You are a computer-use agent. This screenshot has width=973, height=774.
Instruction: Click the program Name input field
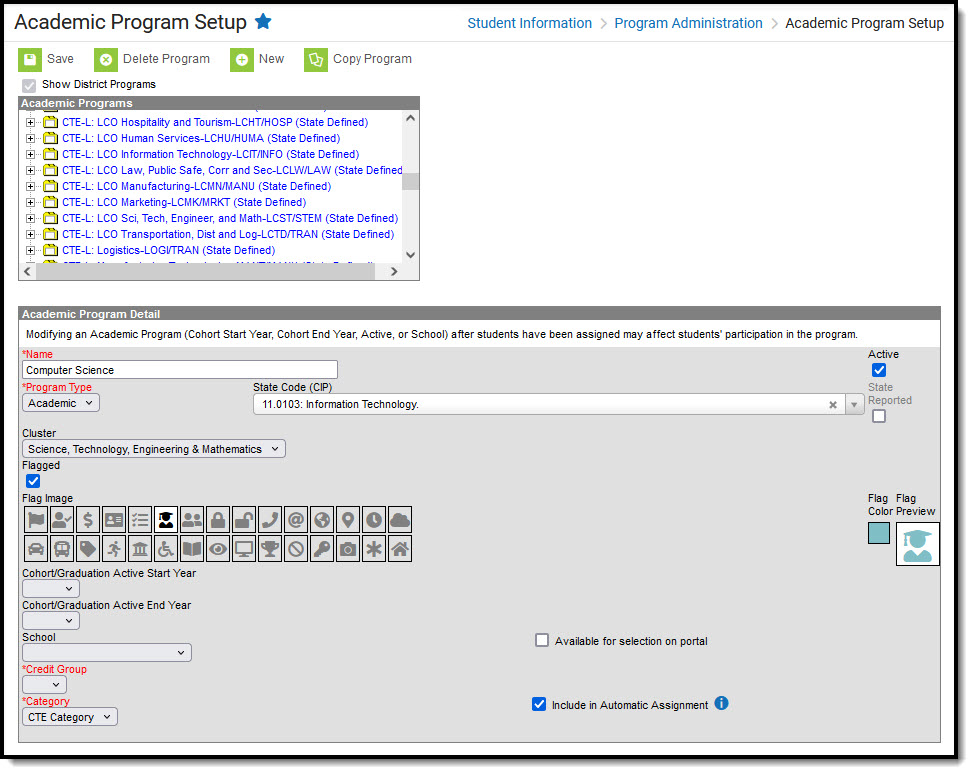(180, 370)
